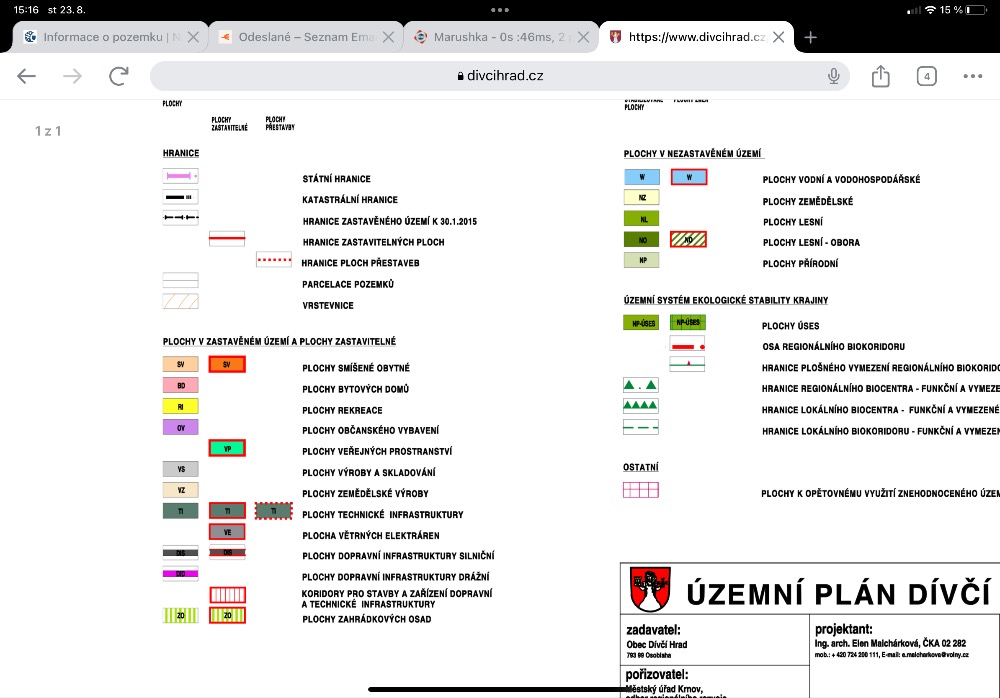Click the forward navigation arrow
Screen dimensions: 1000x698
tap(72, 76)
